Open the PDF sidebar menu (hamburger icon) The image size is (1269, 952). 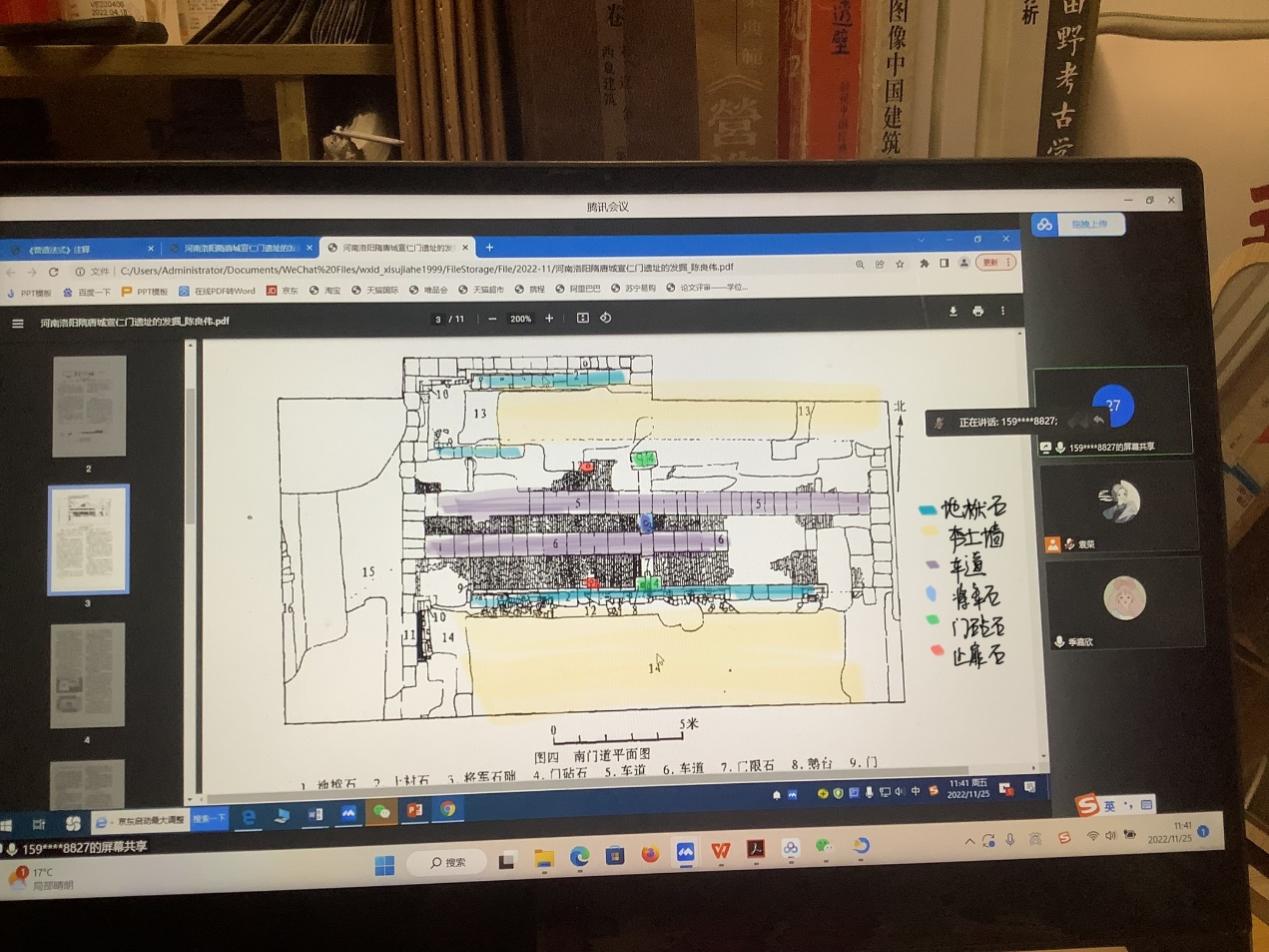click(x=17, y=324)
